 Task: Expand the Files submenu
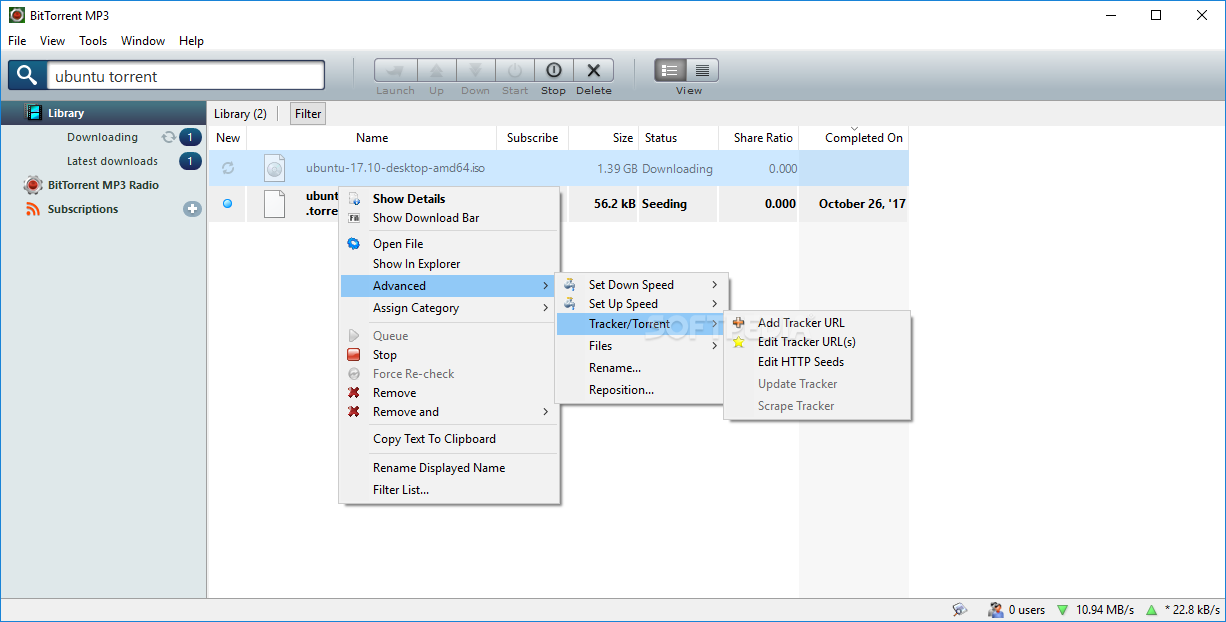[x=641, y=346]
